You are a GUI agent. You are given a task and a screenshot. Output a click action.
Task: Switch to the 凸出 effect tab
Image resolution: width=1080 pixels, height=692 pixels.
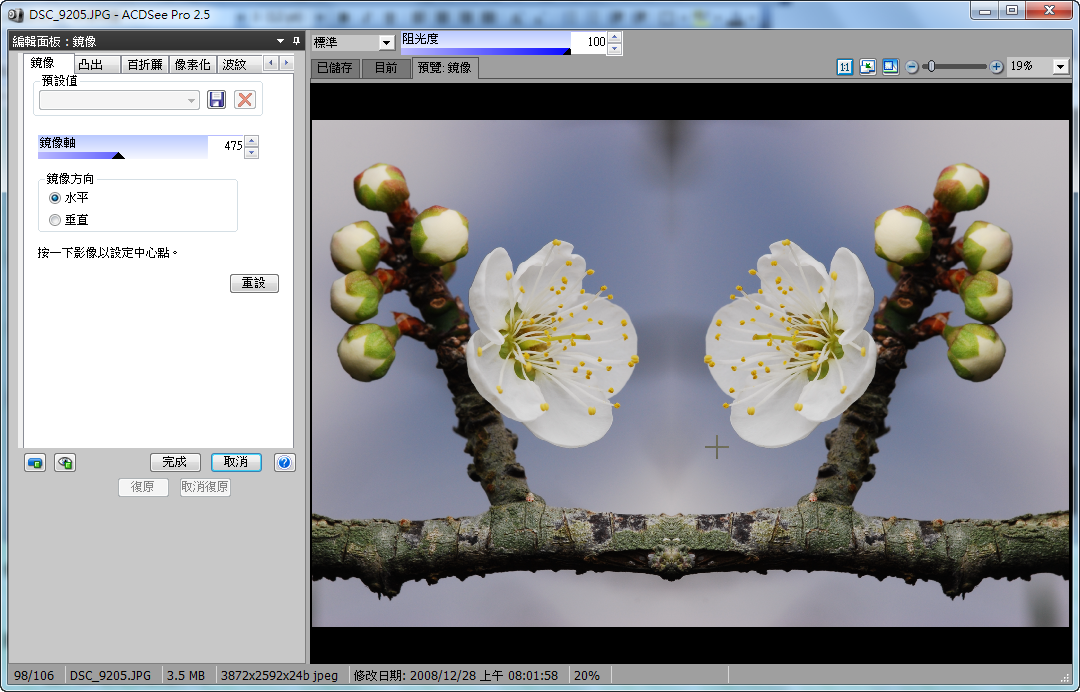click(90, 64)
